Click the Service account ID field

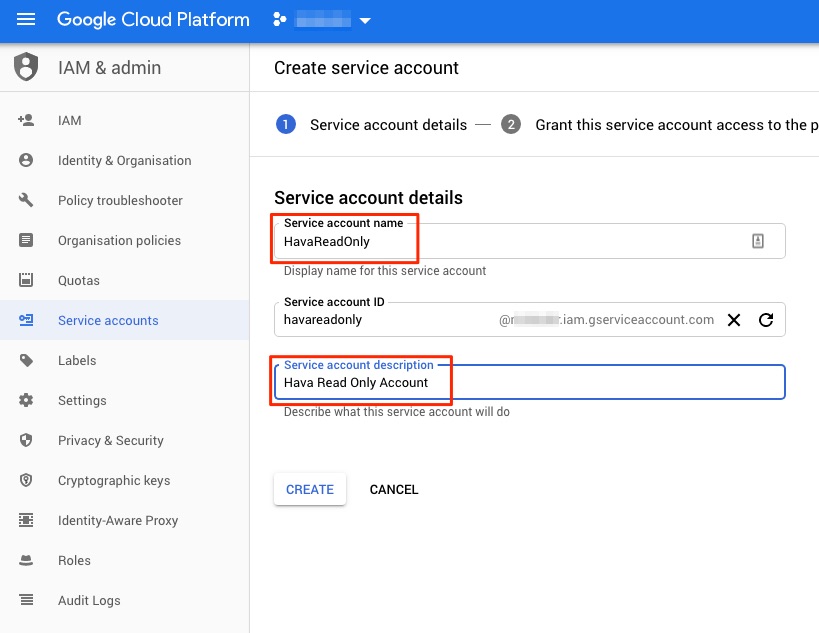(x=530, y=319)
